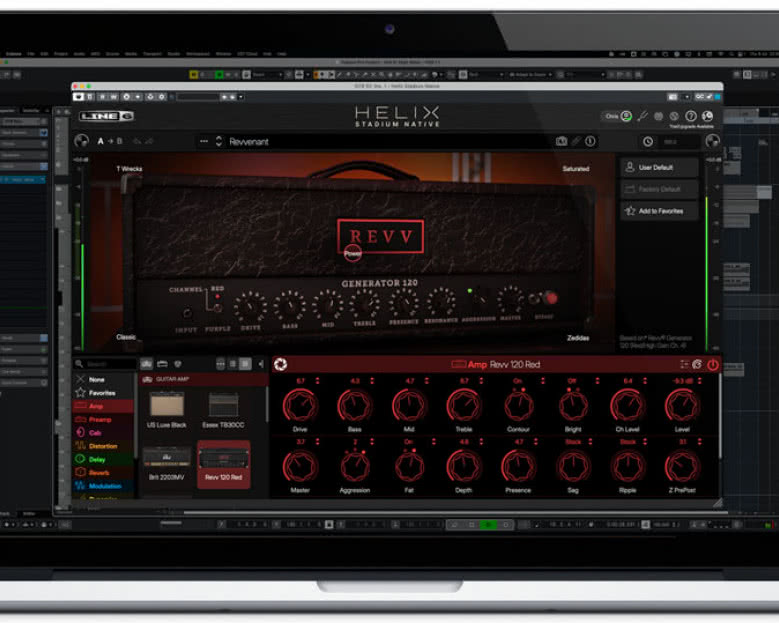779x623 pixels.
Task: Toggle the Amp block bypass power button
Action: click(x=713, y=365)
